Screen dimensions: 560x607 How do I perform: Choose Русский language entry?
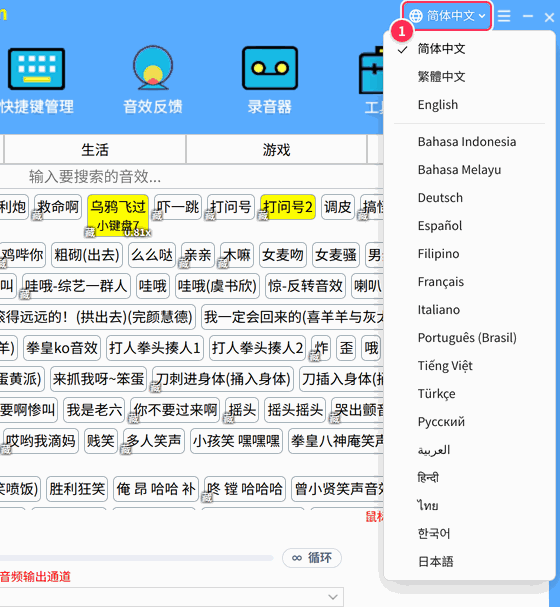pos(441,422)
